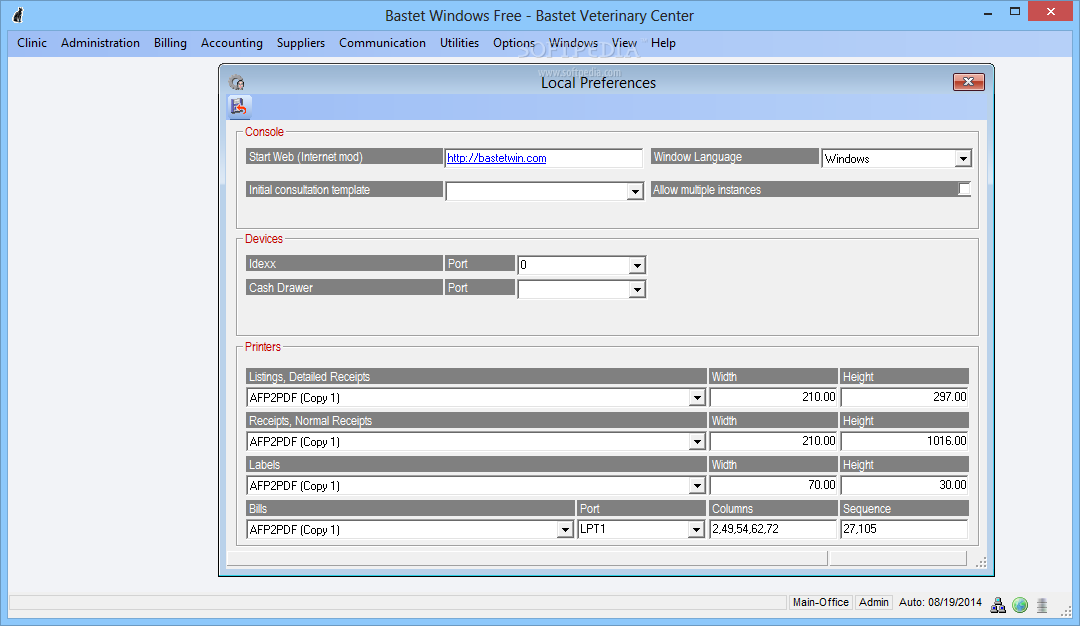
Task: Expand Listings, Detailed Receipts printer dropdown
Action: coord(697,398)
